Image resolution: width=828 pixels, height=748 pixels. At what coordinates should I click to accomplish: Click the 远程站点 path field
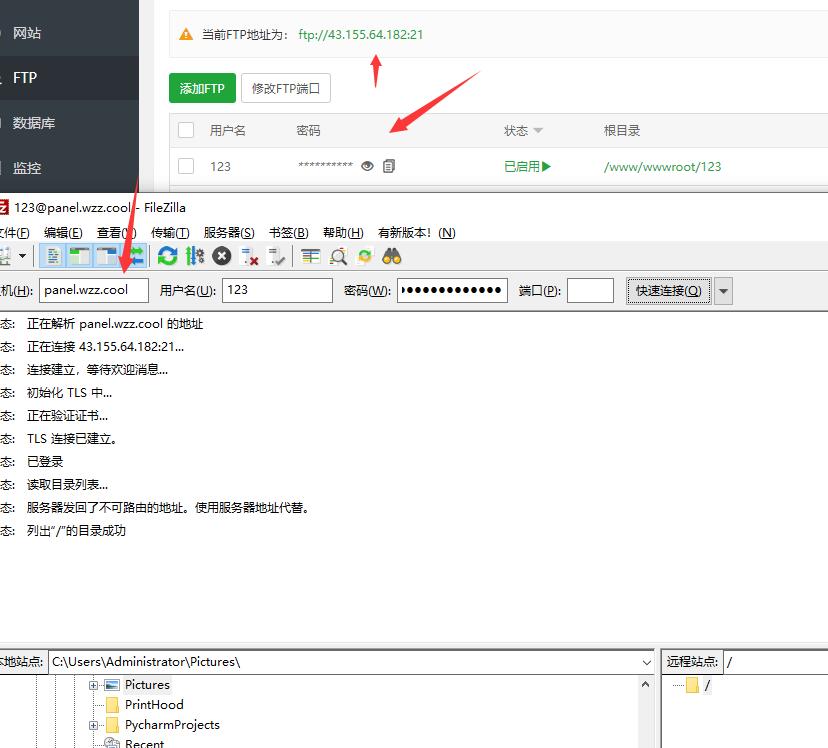point(776,662)
